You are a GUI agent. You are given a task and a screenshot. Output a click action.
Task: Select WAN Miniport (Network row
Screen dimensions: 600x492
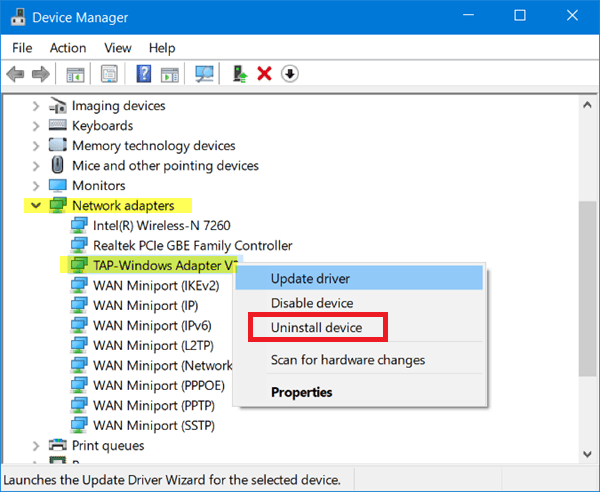163,365
